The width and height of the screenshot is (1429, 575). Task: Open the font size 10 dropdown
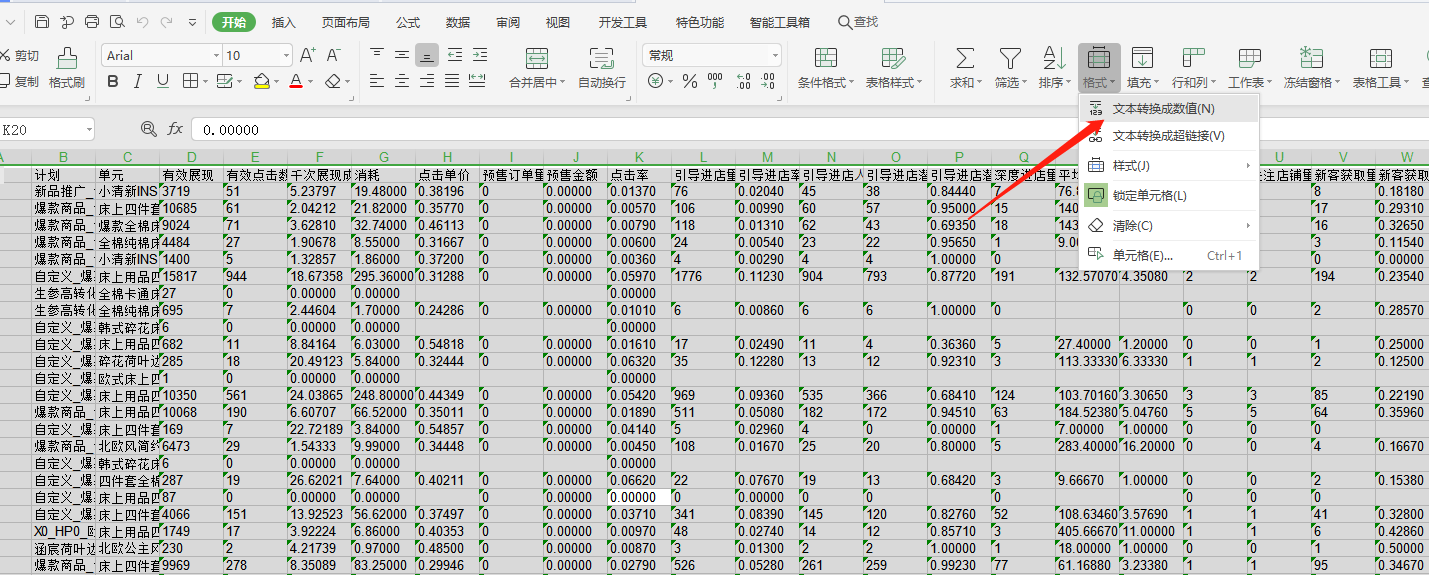[287, 56]
